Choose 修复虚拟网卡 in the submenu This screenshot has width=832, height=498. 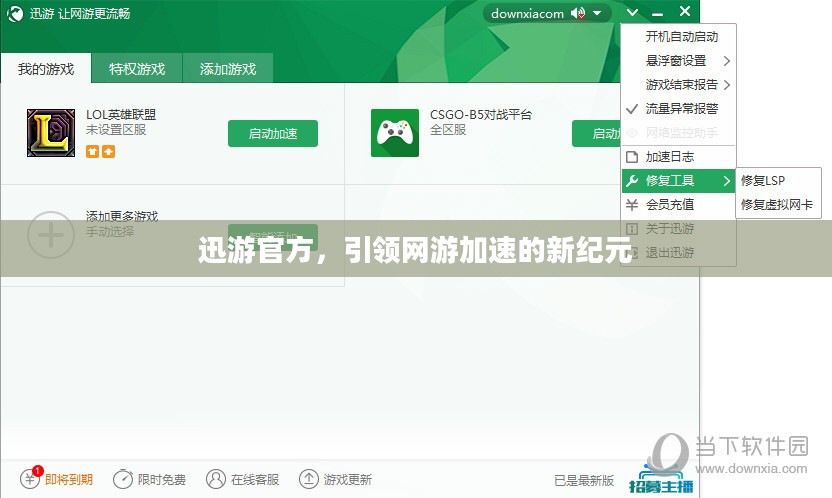(778, 204)
